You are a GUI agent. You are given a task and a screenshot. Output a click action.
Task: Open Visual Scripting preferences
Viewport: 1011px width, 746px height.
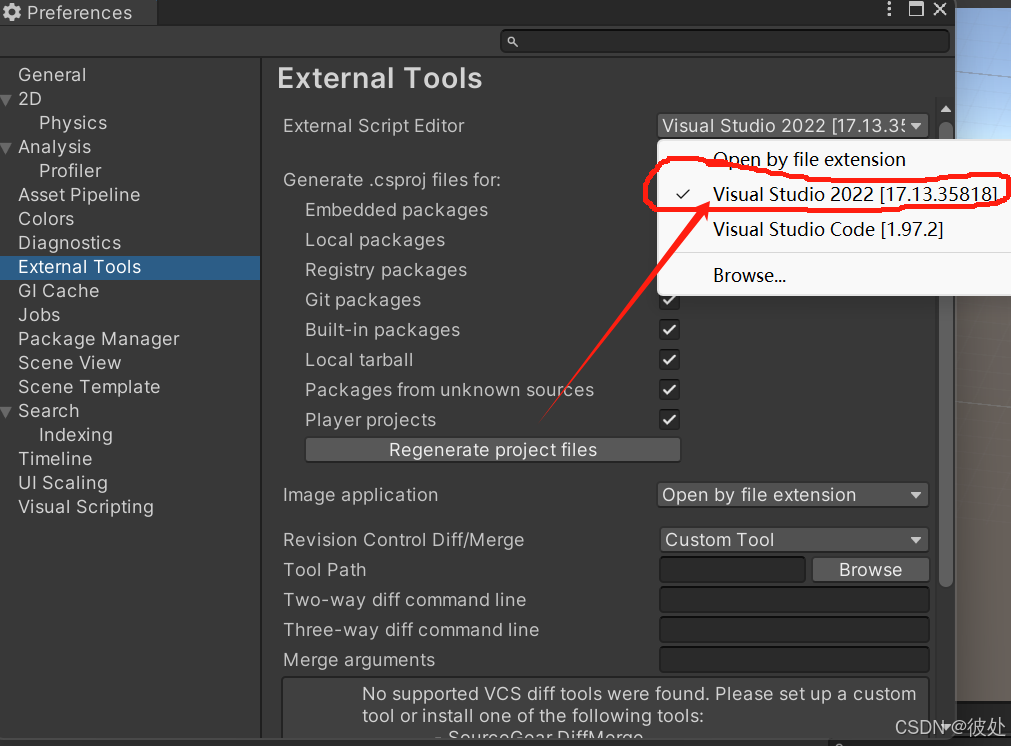click(86, 507)
